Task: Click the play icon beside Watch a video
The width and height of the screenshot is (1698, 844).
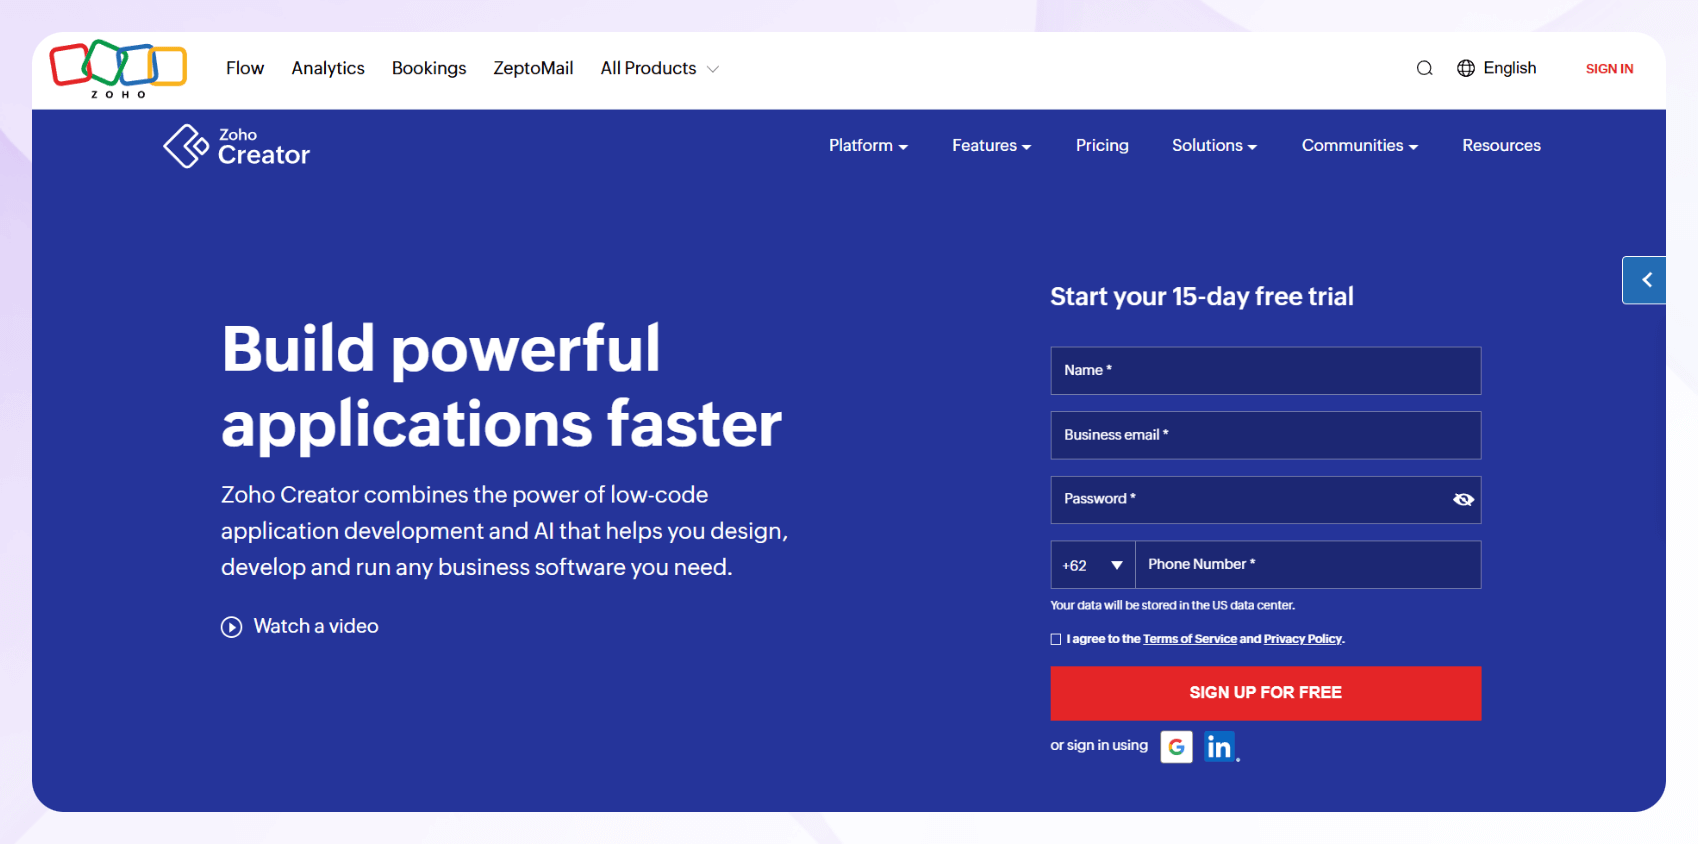Action: tap(232, 627)
